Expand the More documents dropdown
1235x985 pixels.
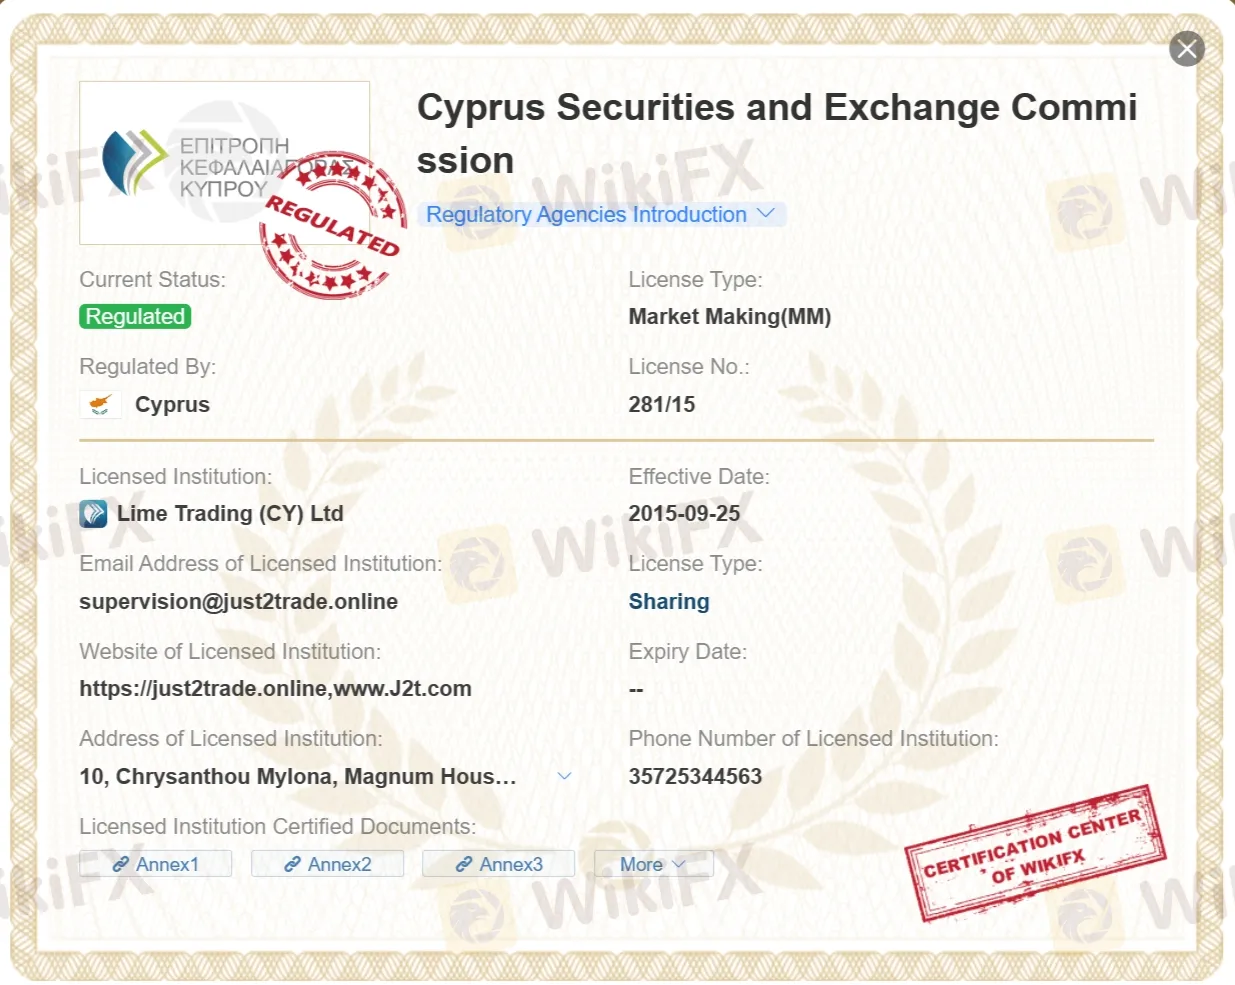coord(654,864)
